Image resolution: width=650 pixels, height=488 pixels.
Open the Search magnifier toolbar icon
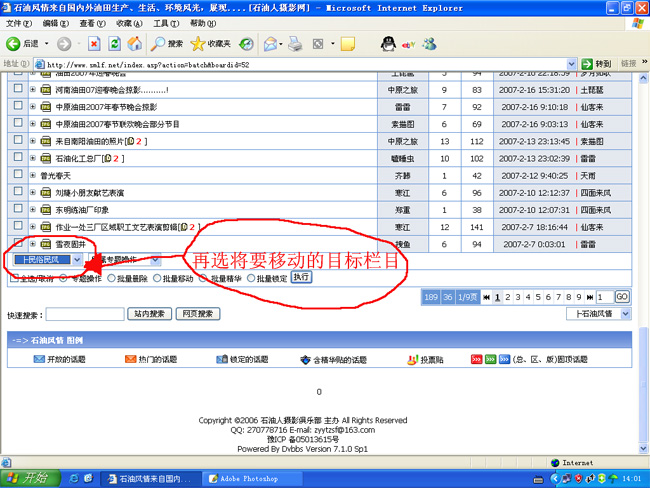pos(158,44)
